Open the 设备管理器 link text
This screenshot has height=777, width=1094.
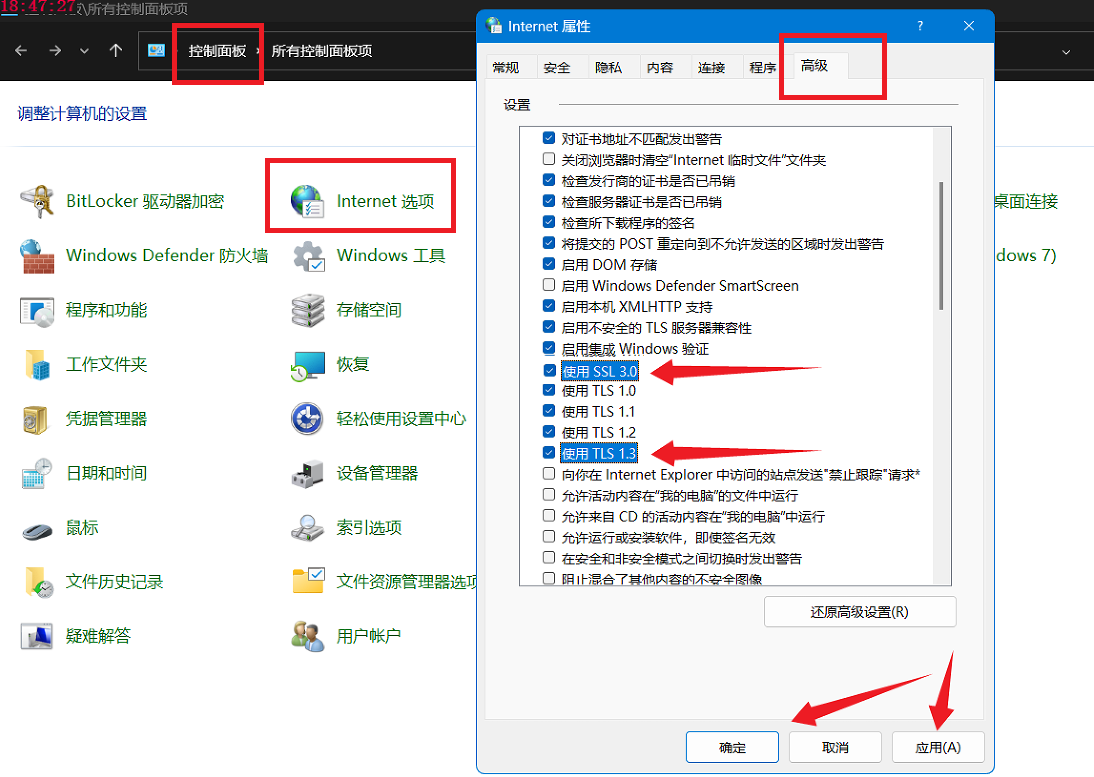(377, 474)
